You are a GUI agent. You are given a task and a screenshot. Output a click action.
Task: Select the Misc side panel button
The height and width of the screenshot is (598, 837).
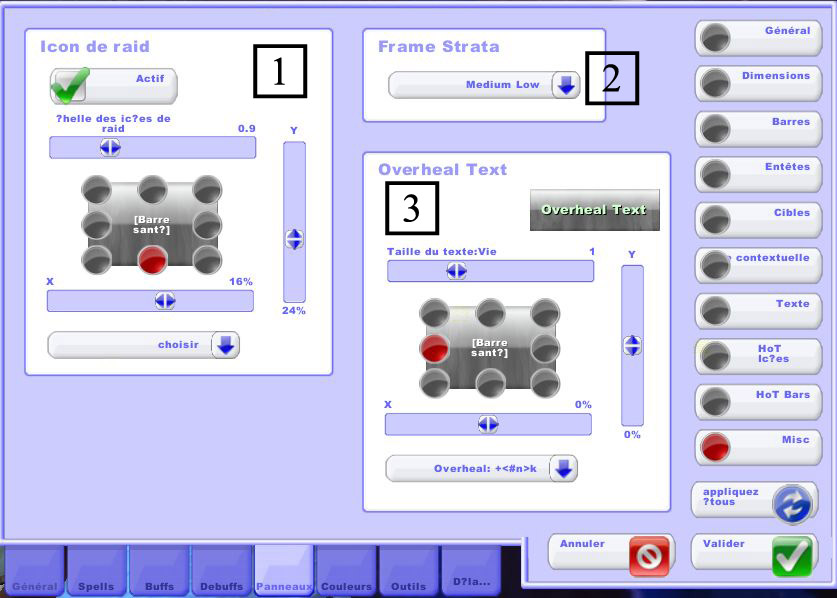(x=758, y=447)
